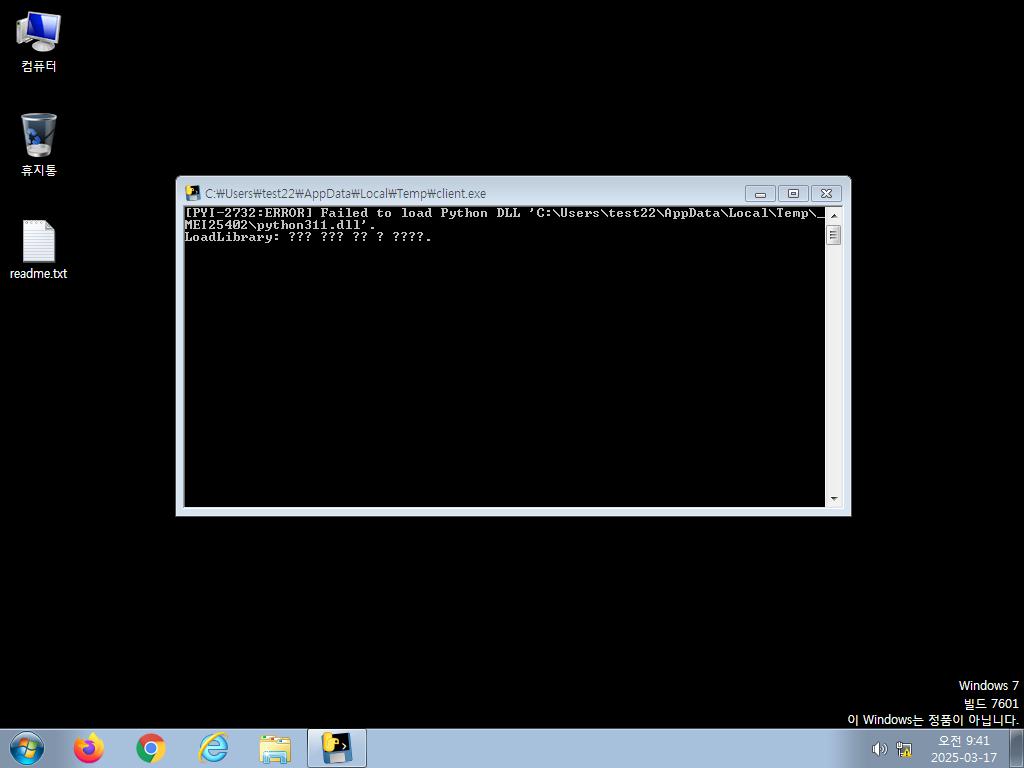This screenshot has width=1024, height=768.
Task: Click the client.exe console title bar icon
Action: [x=193, y=193]
